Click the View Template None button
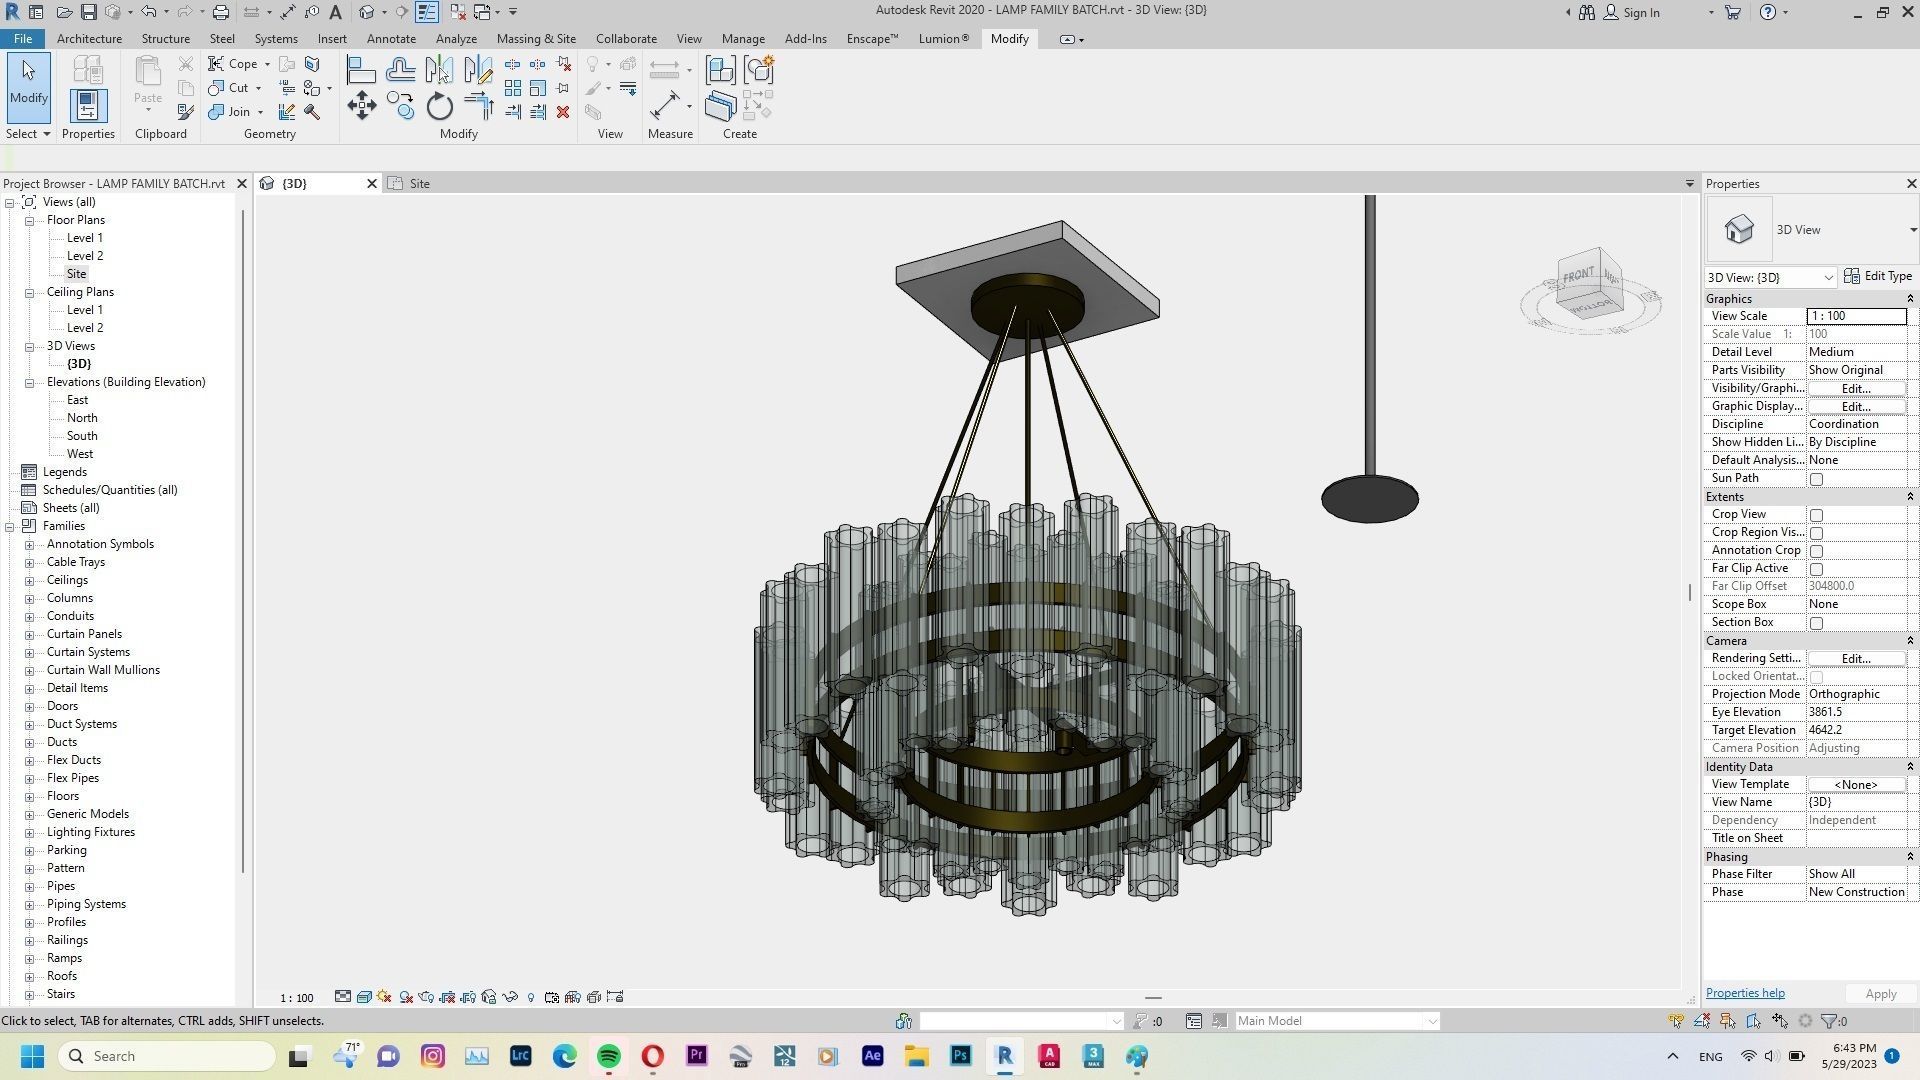Screen dimensions: 1920x1080 (x=1856, y=785)
